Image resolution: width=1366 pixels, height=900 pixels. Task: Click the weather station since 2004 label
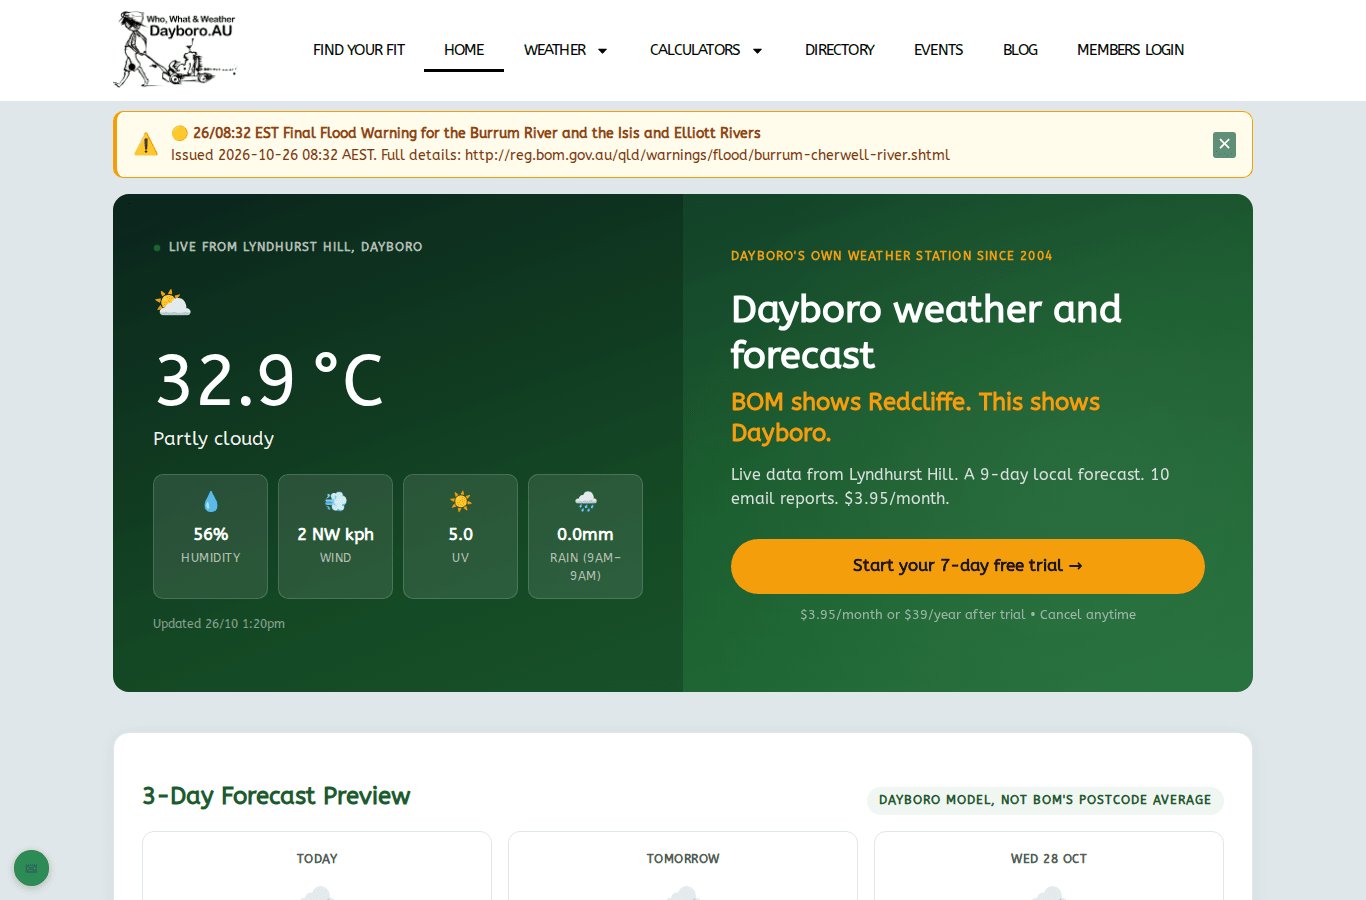[892, 256]
